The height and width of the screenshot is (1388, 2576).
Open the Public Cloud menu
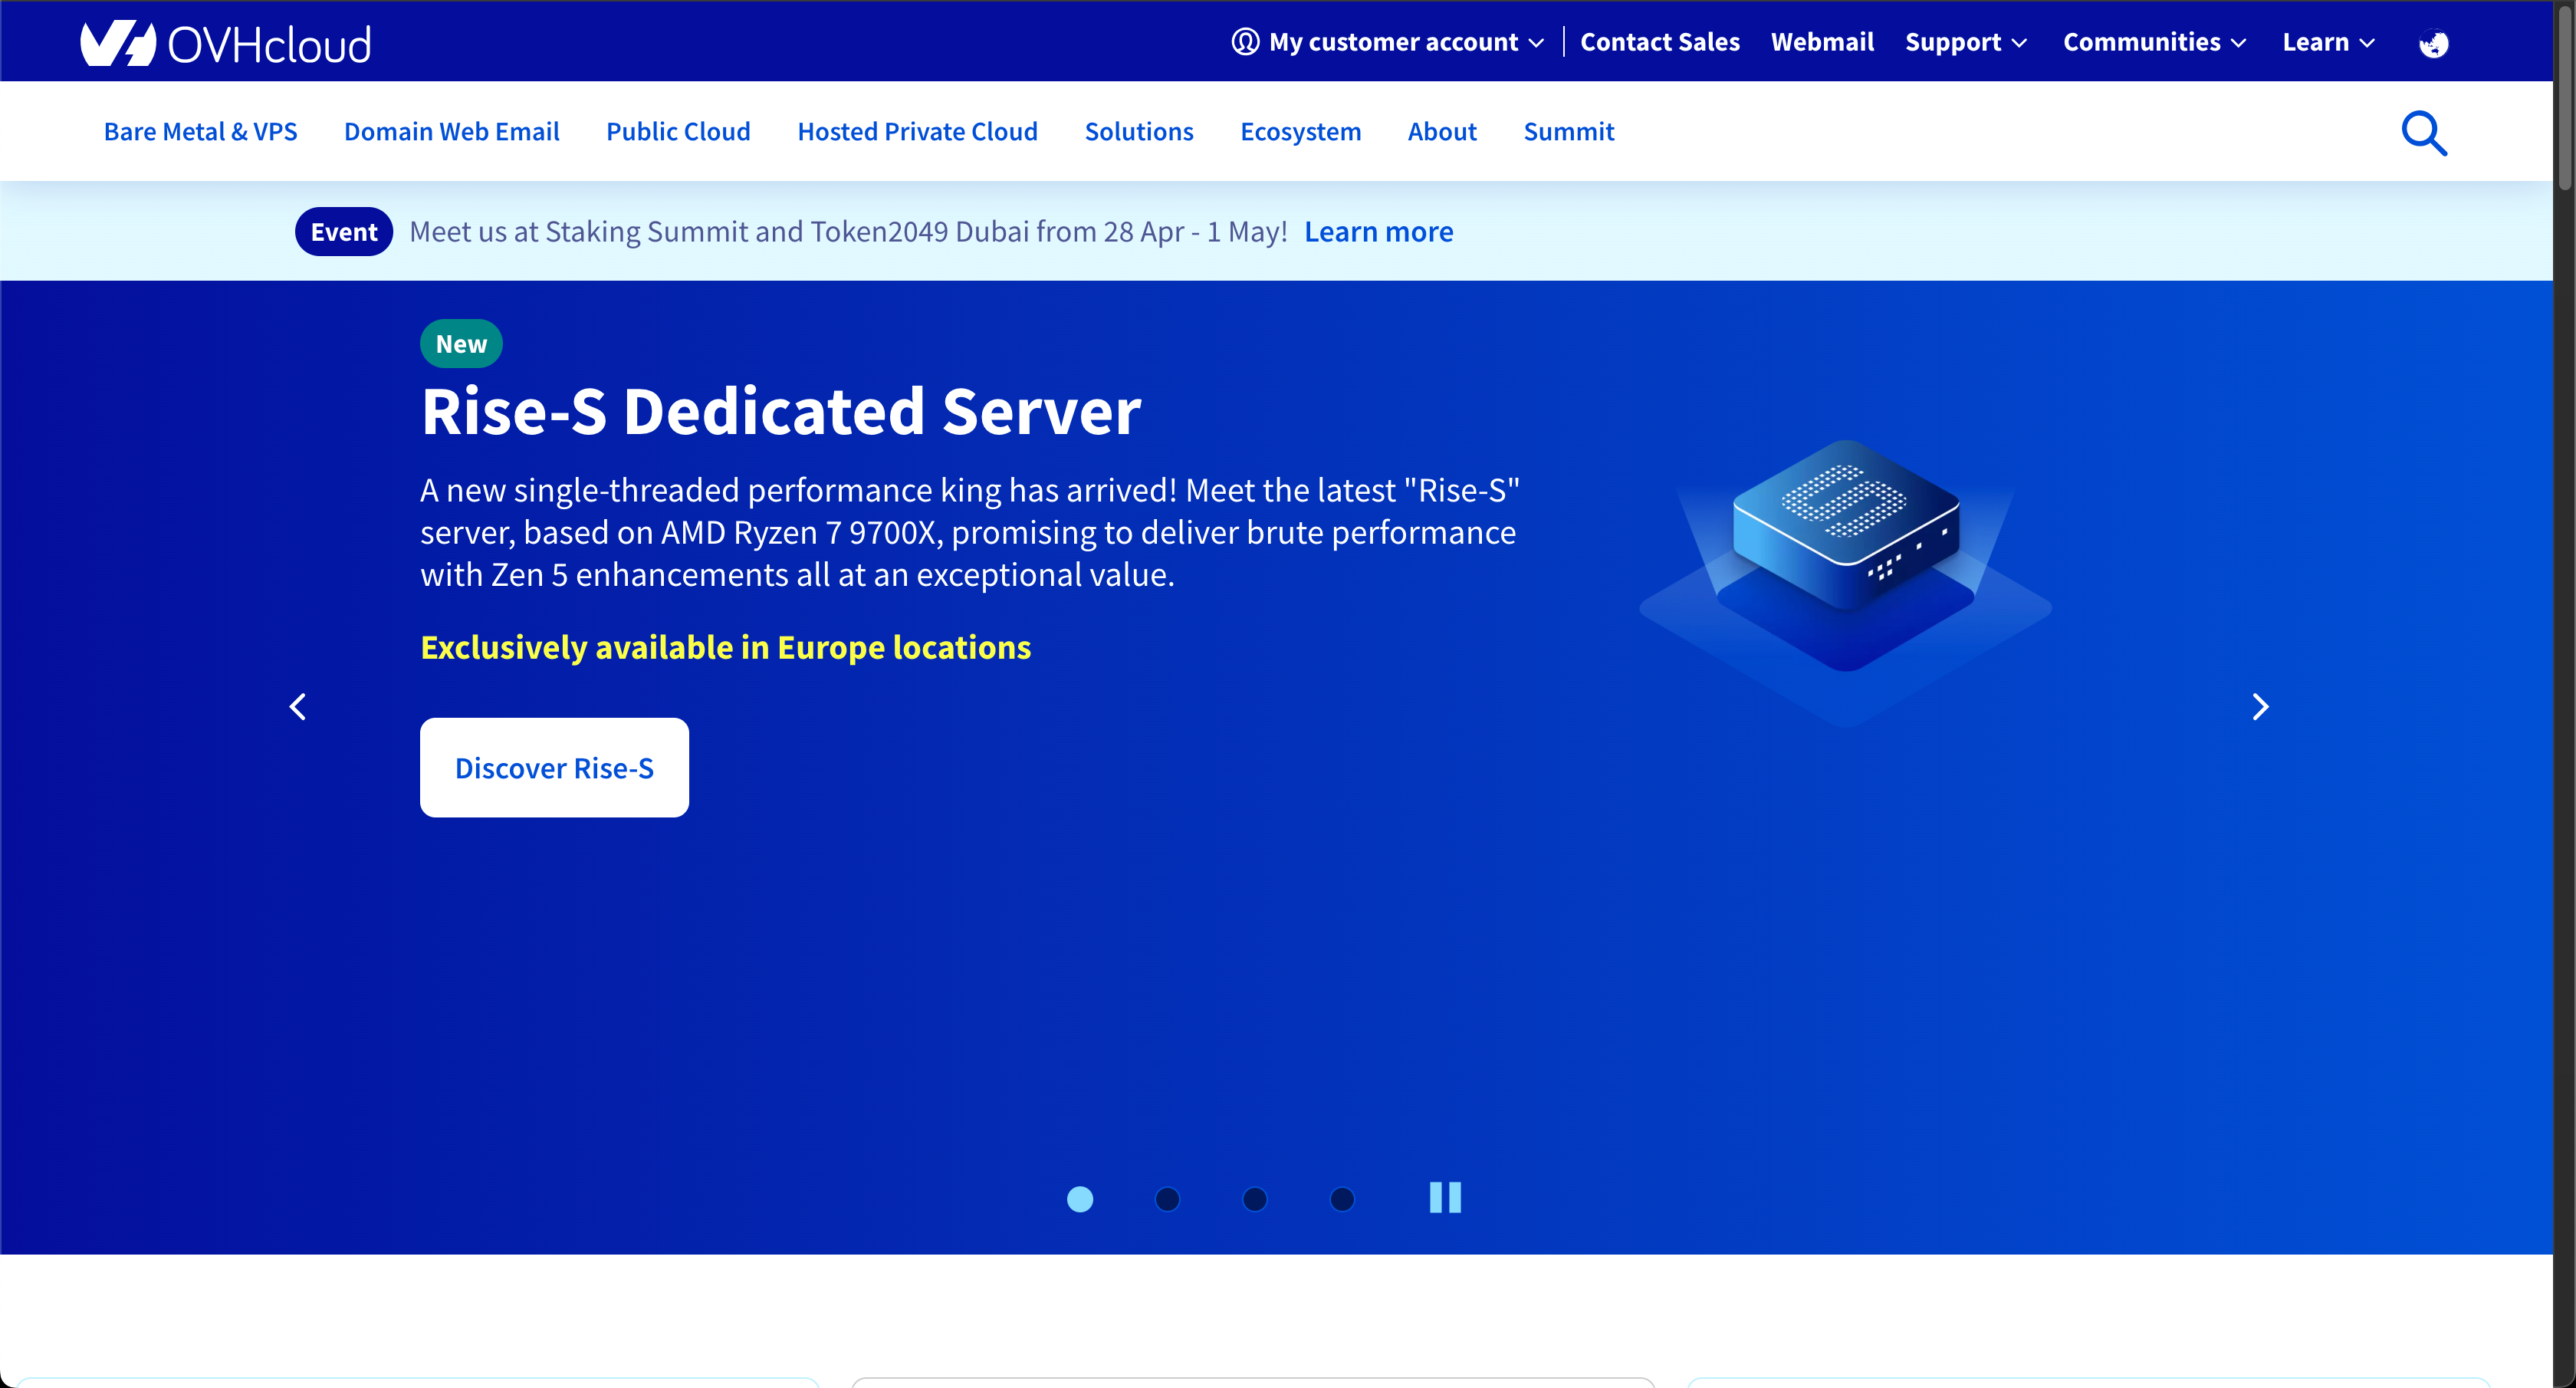(x=678, y=131)
